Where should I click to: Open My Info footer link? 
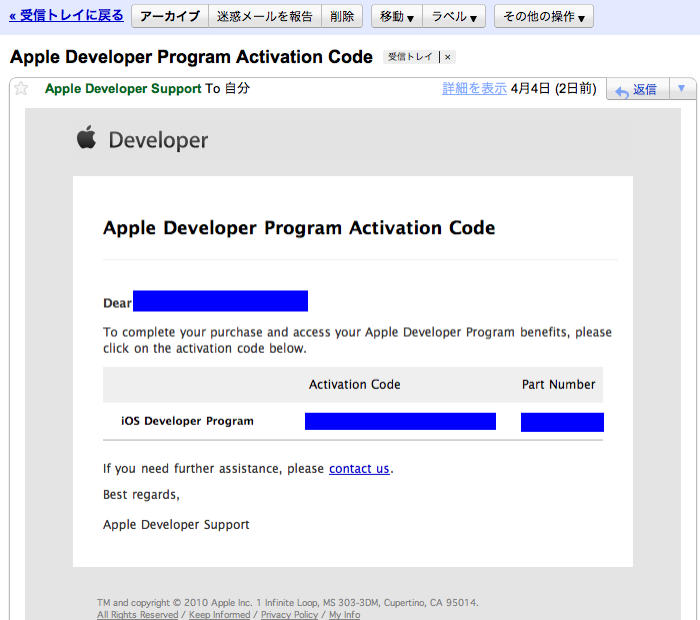tap(344, 615)
